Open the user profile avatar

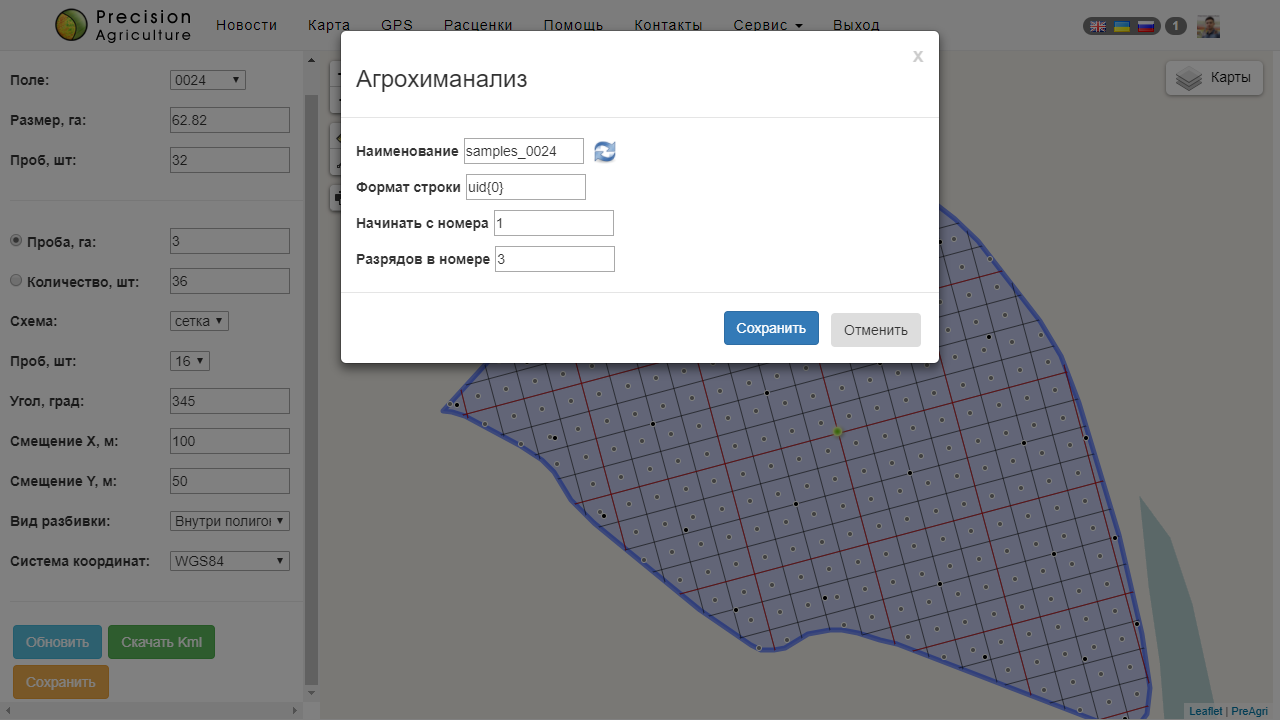click(1208, 26)
